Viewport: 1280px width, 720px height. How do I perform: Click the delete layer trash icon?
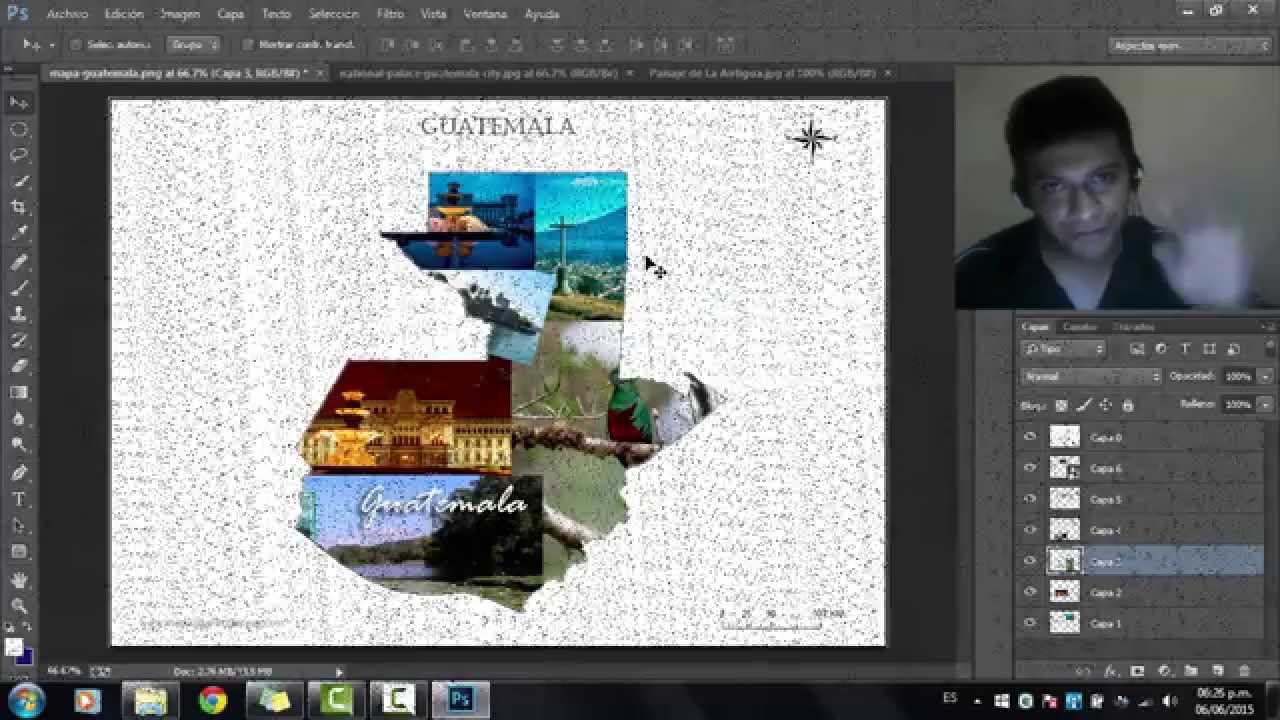pos(1244,671)
